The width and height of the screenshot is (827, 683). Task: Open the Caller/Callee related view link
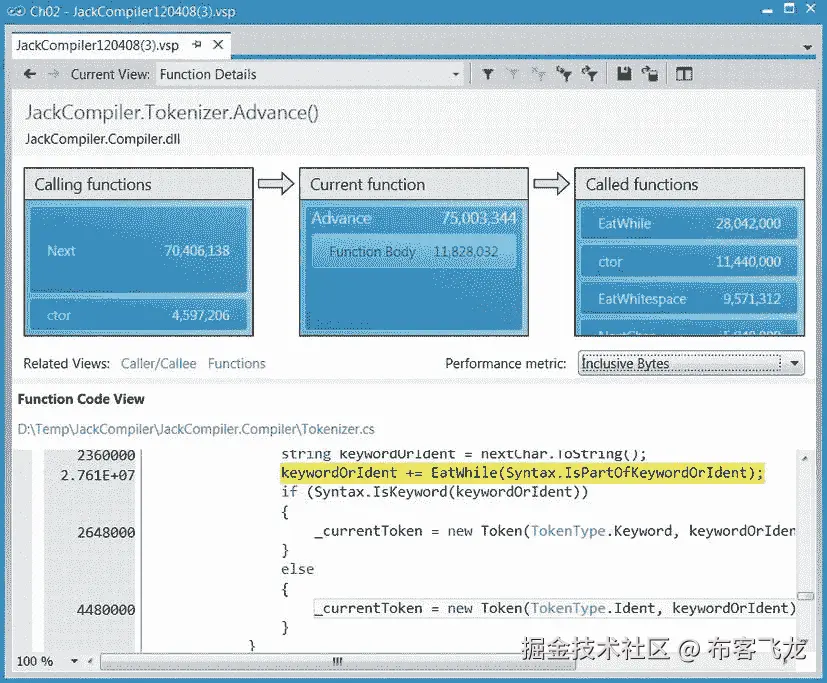tap(158, 363)
